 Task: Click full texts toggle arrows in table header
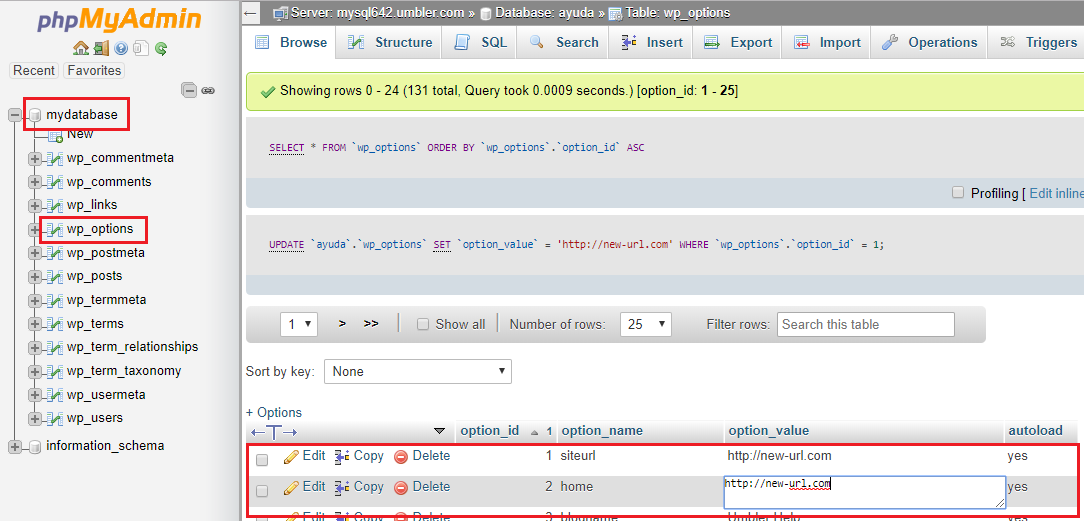[x=274, y=431]
